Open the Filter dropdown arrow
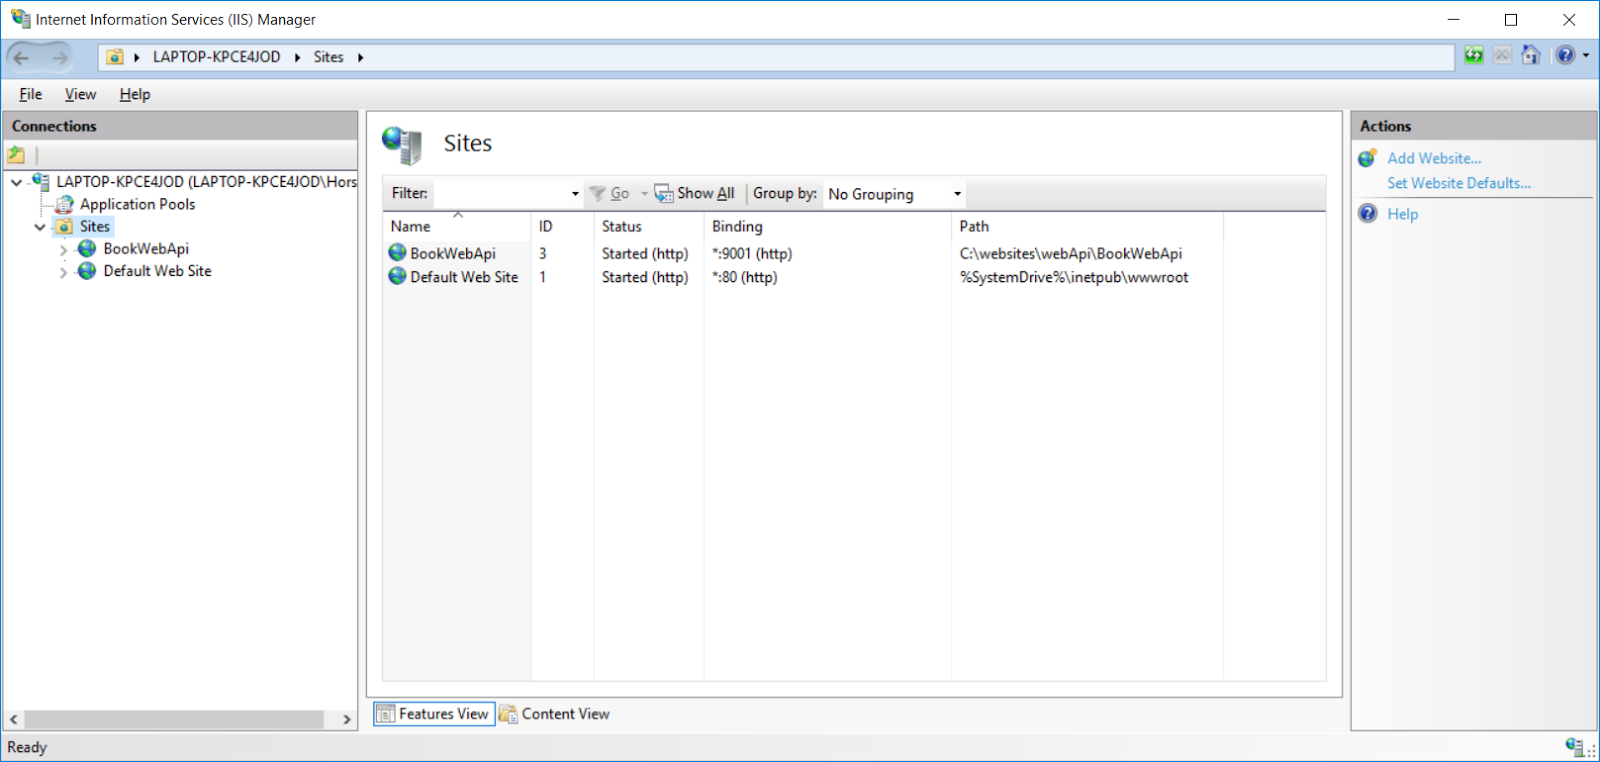 (x=575, y=194)
